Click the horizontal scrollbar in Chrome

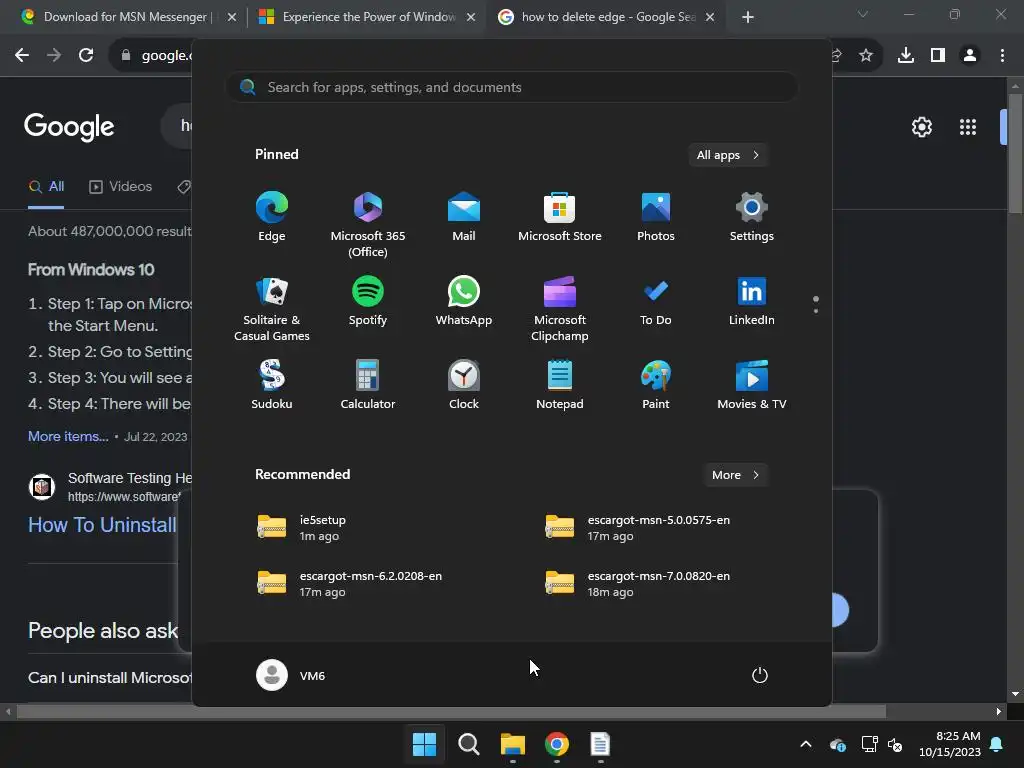tap(451, 711)
